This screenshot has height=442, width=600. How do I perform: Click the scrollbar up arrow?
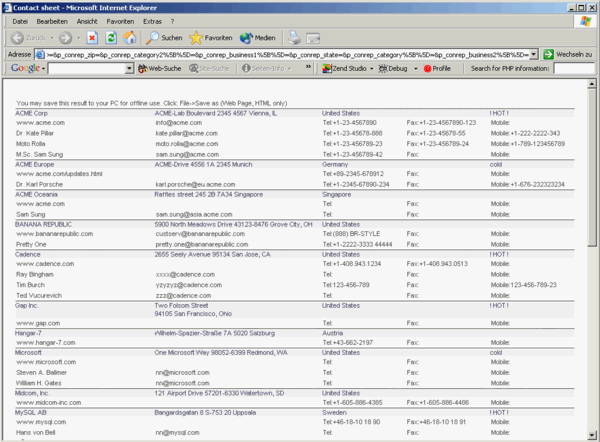(592, 83)
